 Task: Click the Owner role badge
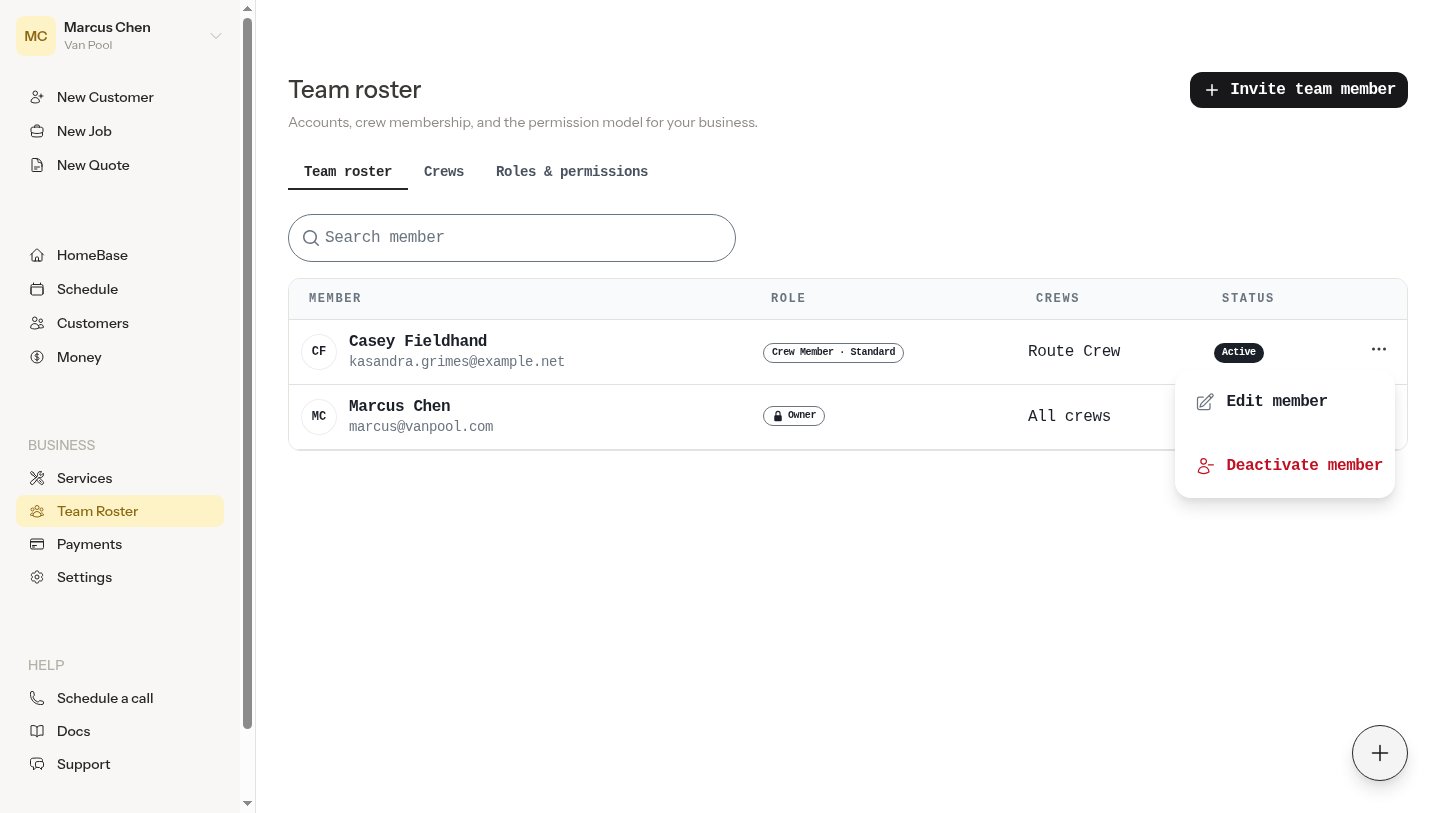[x=794, y=416]
